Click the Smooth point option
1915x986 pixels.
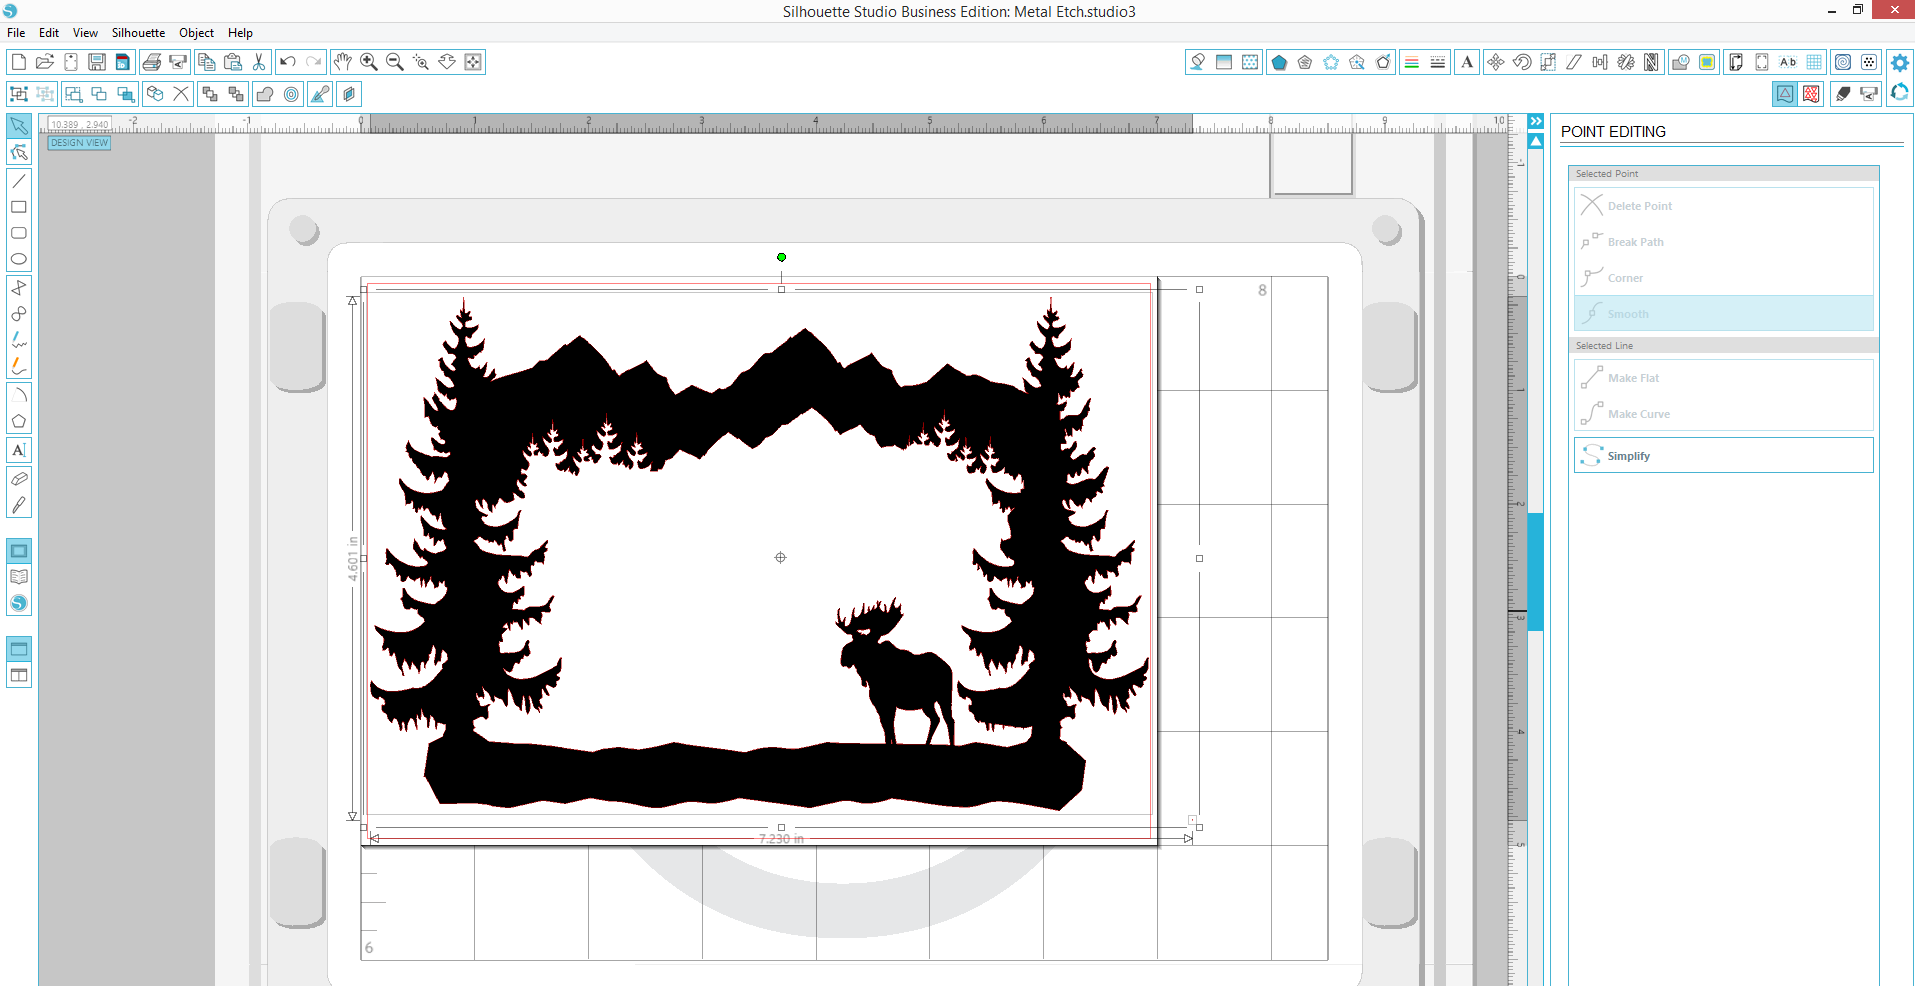(x=1724, y=314)
